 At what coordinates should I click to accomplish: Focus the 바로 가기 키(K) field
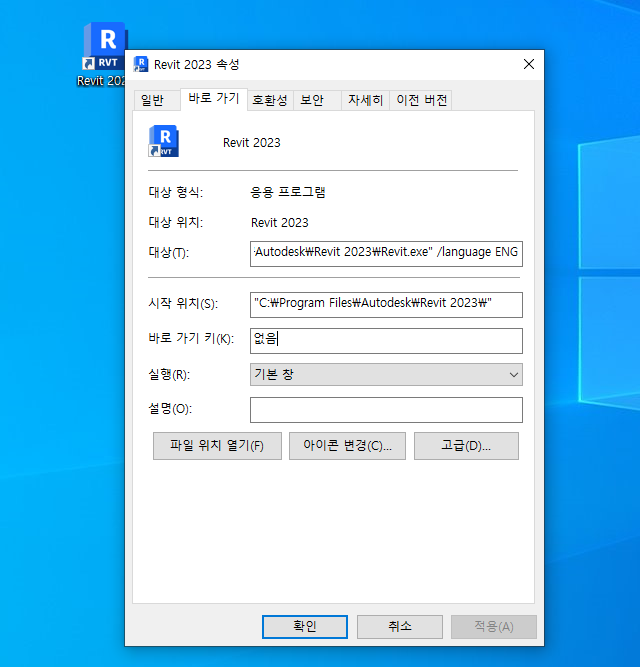pos(386,341)
